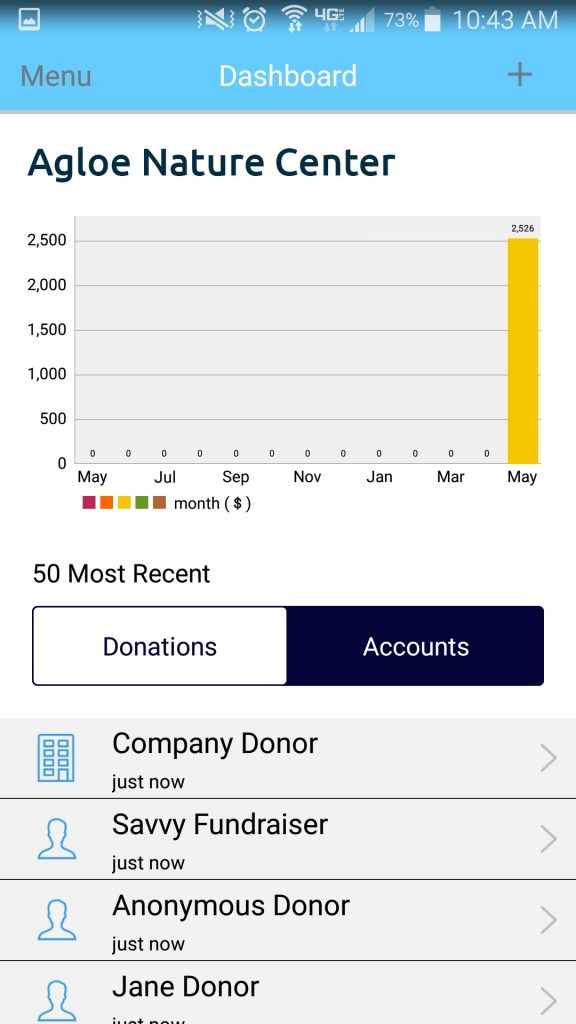Expand Anonymous Donor with its chevron
Viewport: 576px width, 1024px height.
[x=549, y=920]
